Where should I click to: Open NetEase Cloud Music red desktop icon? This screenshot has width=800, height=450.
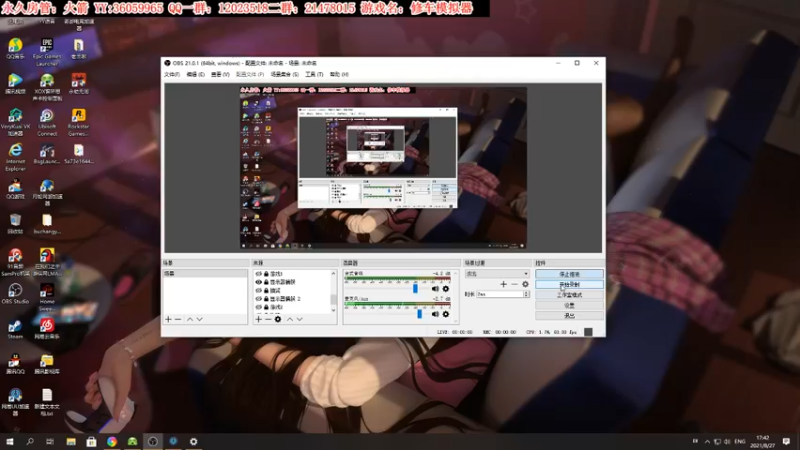47,329
